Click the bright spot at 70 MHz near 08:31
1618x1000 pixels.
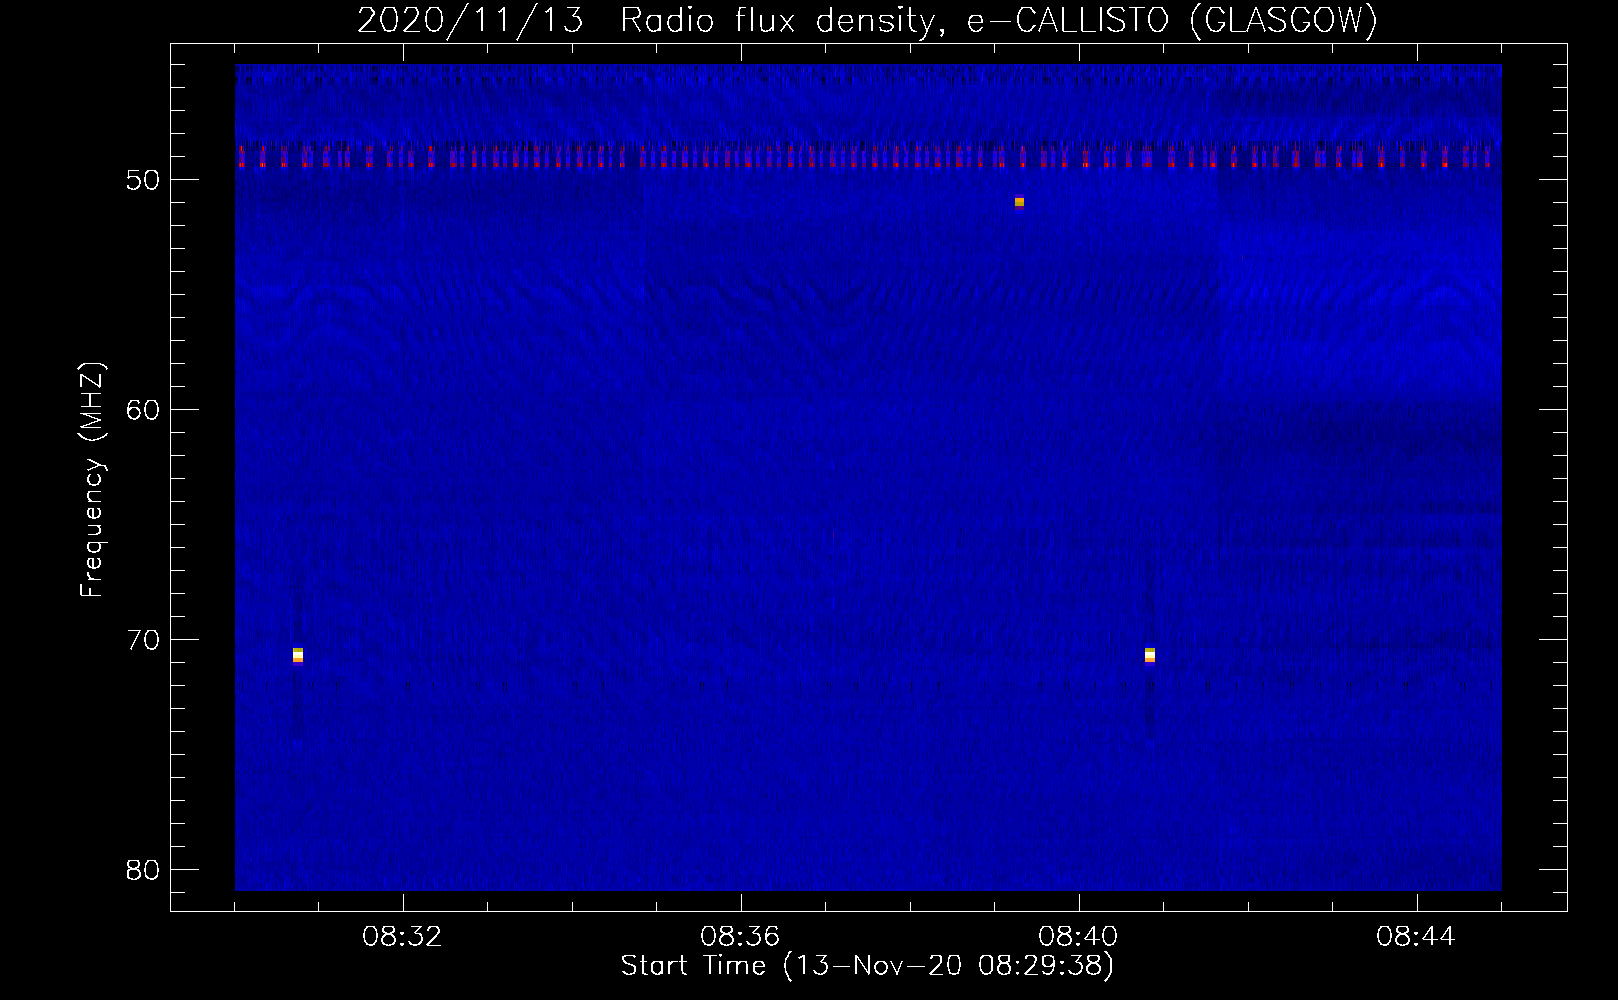point(298,655)
